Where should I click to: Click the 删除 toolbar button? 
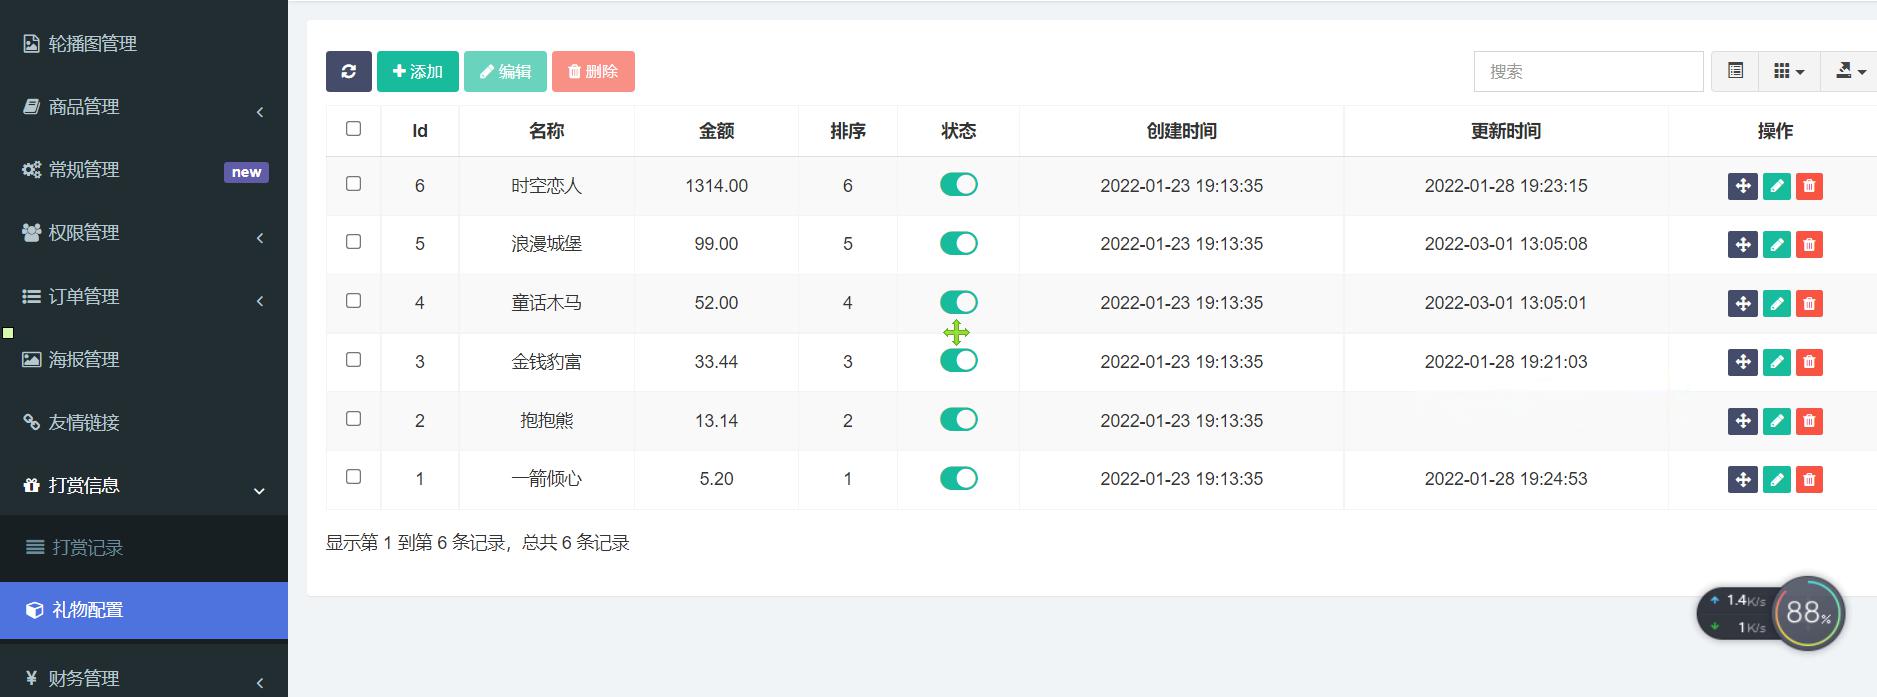tap(593, 71)
